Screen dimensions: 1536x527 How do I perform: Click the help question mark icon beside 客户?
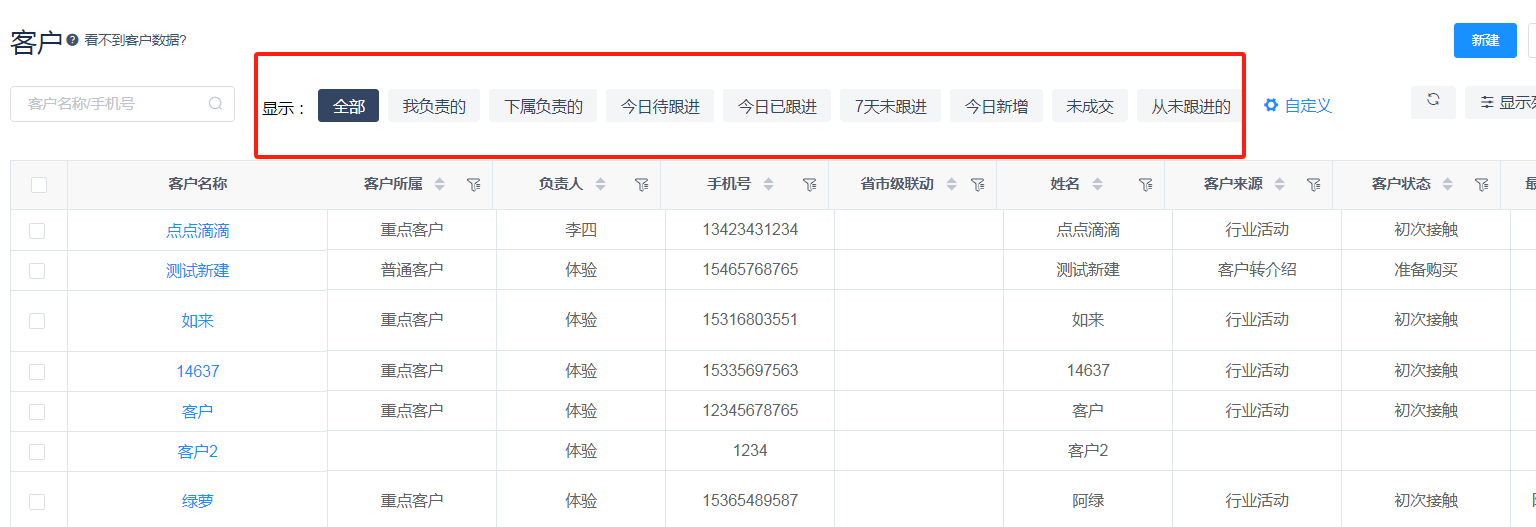72,40
